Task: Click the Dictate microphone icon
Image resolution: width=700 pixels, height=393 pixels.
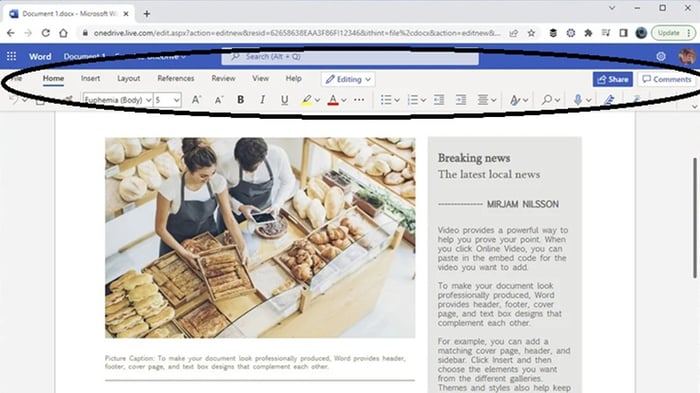Action: [x=578, y=100]
